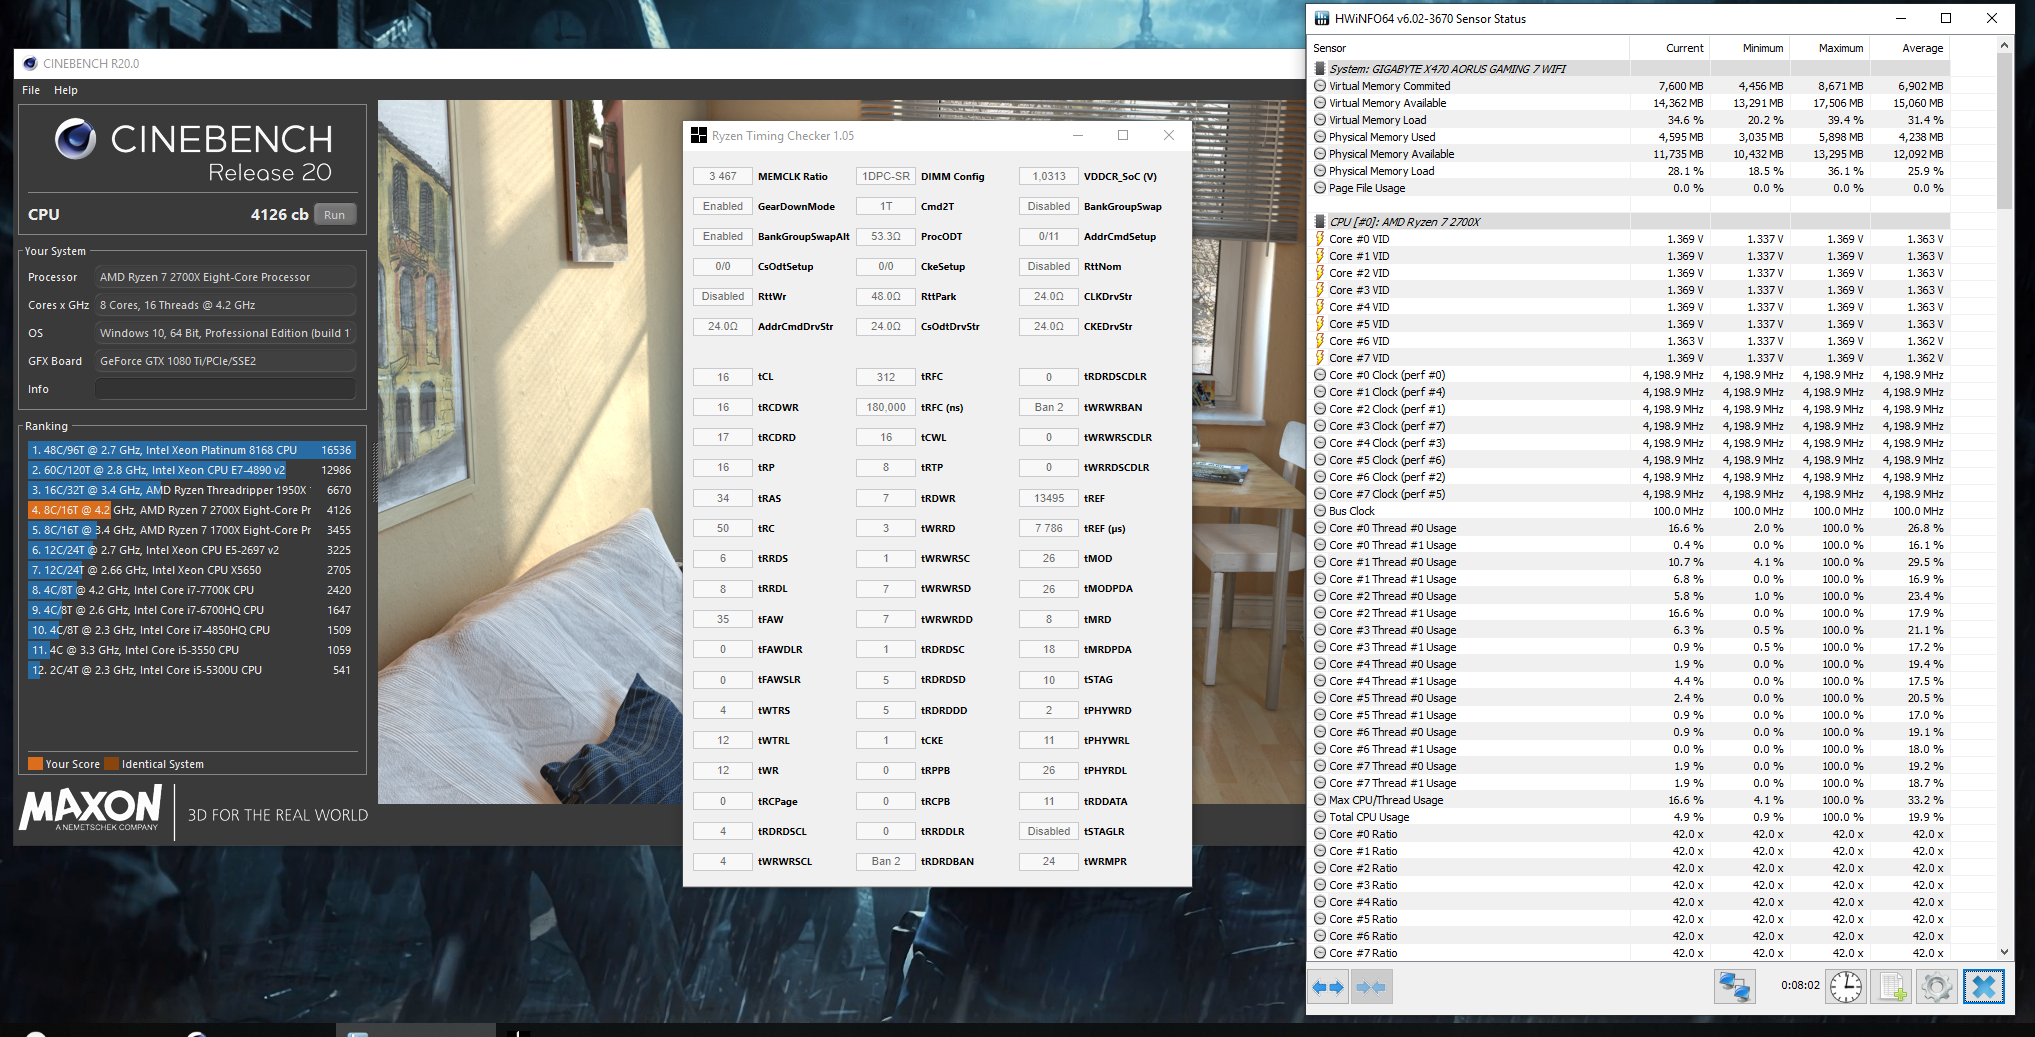Click the Cmd2T value showing 1T
This screenshot has height=1037, width=2035.
tap(886, 206)
